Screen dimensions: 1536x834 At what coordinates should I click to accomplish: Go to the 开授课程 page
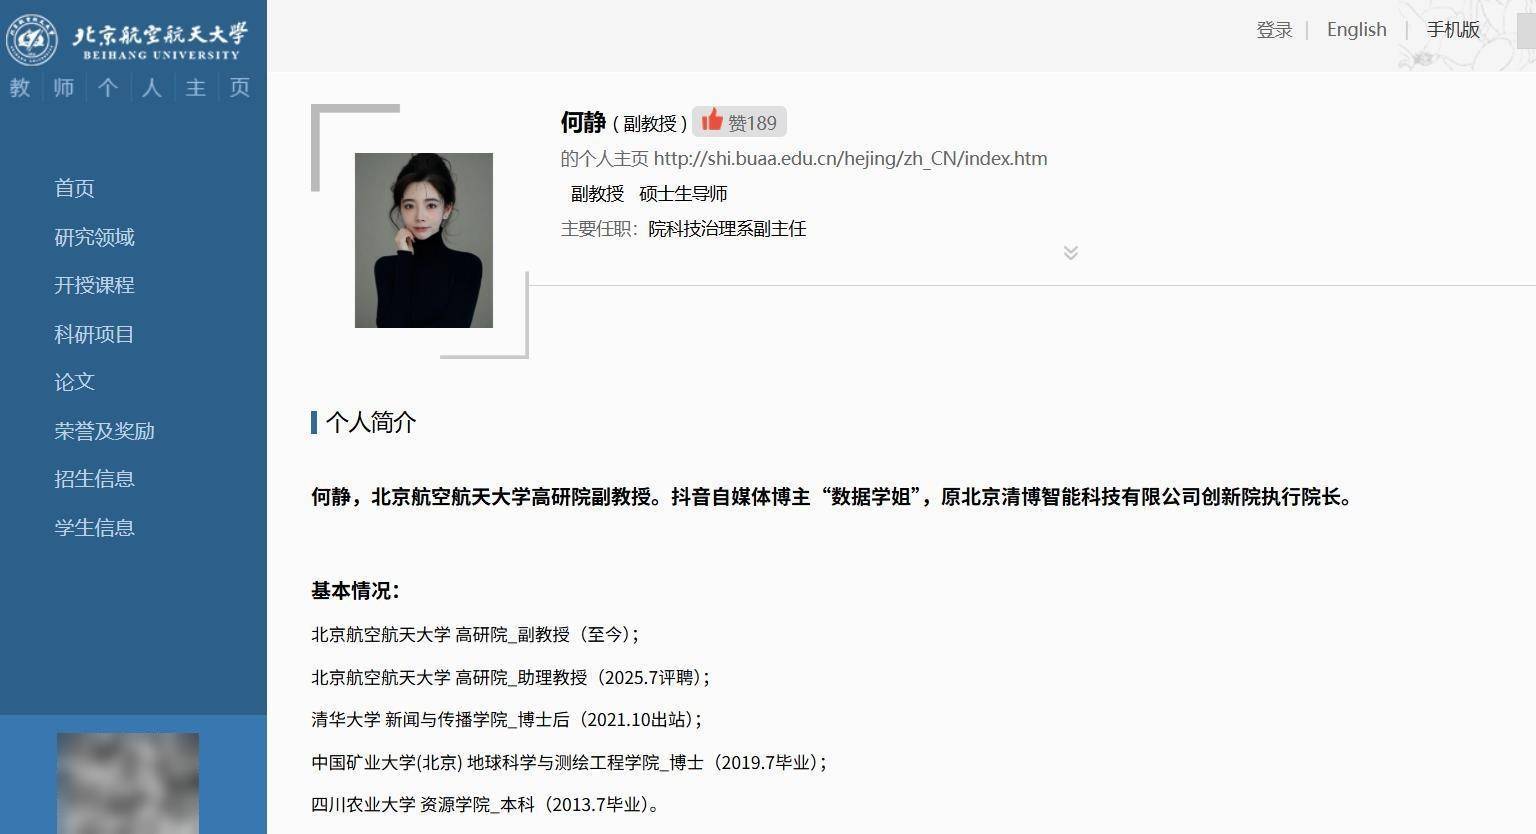[94, 285]
